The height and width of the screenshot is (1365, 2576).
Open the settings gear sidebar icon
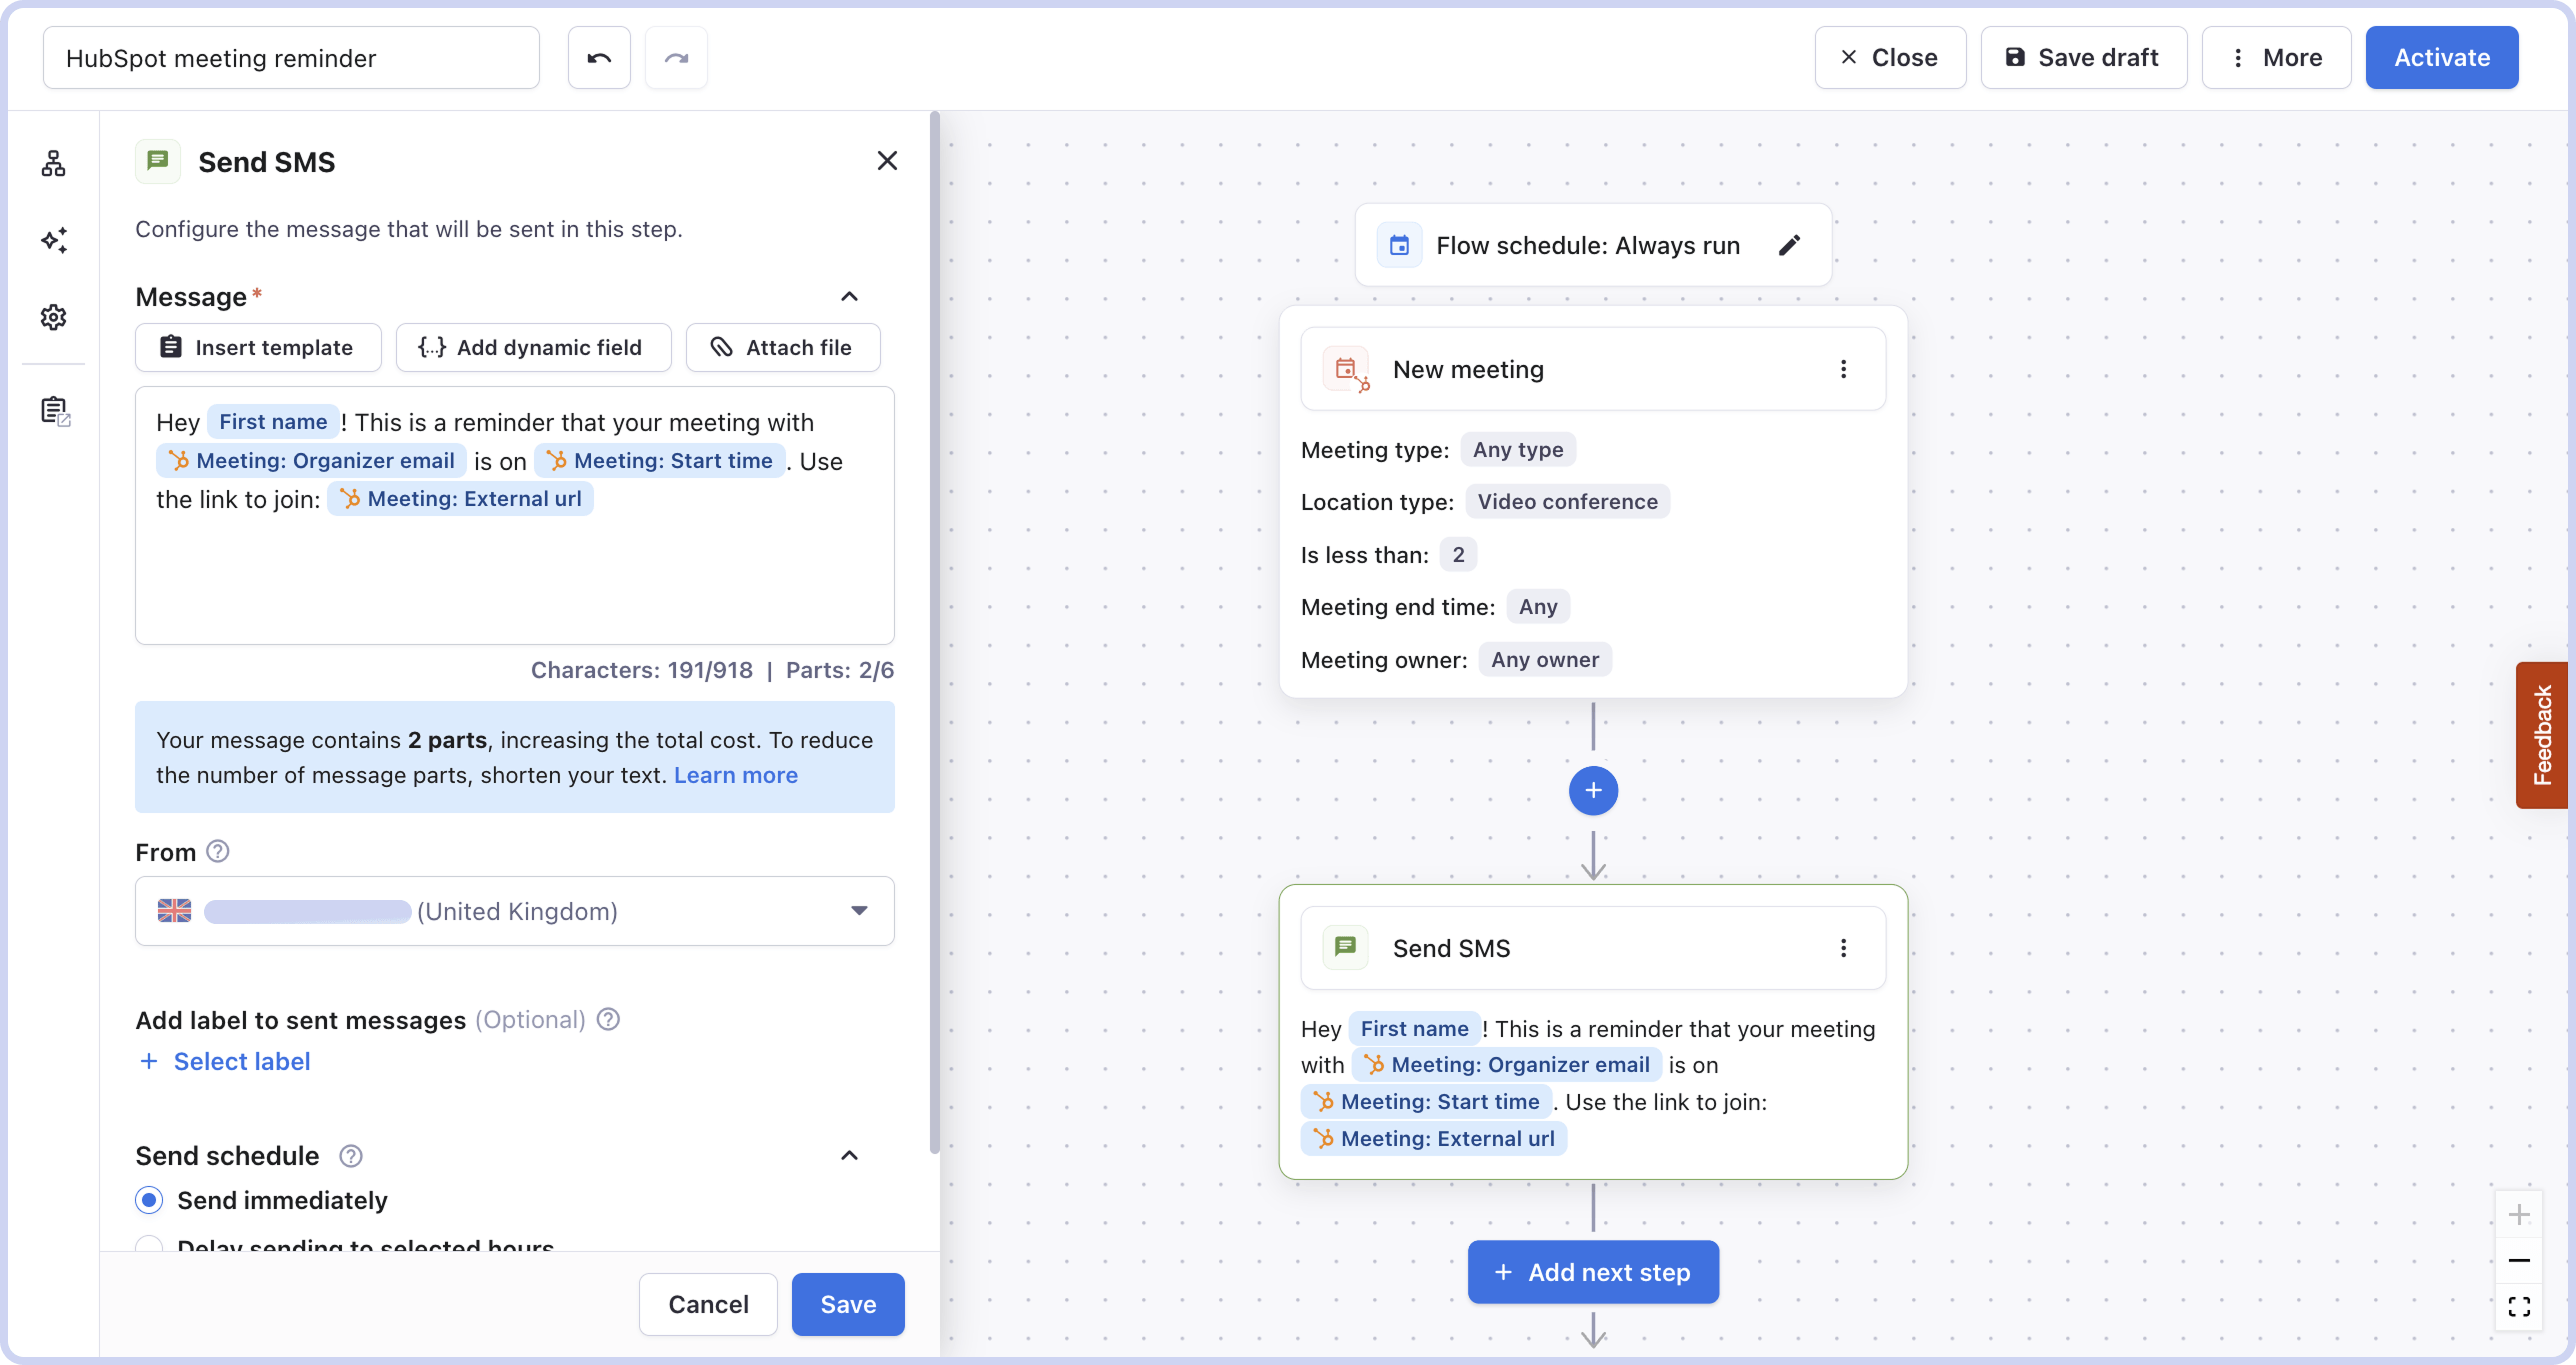click(x=54, y=317)
